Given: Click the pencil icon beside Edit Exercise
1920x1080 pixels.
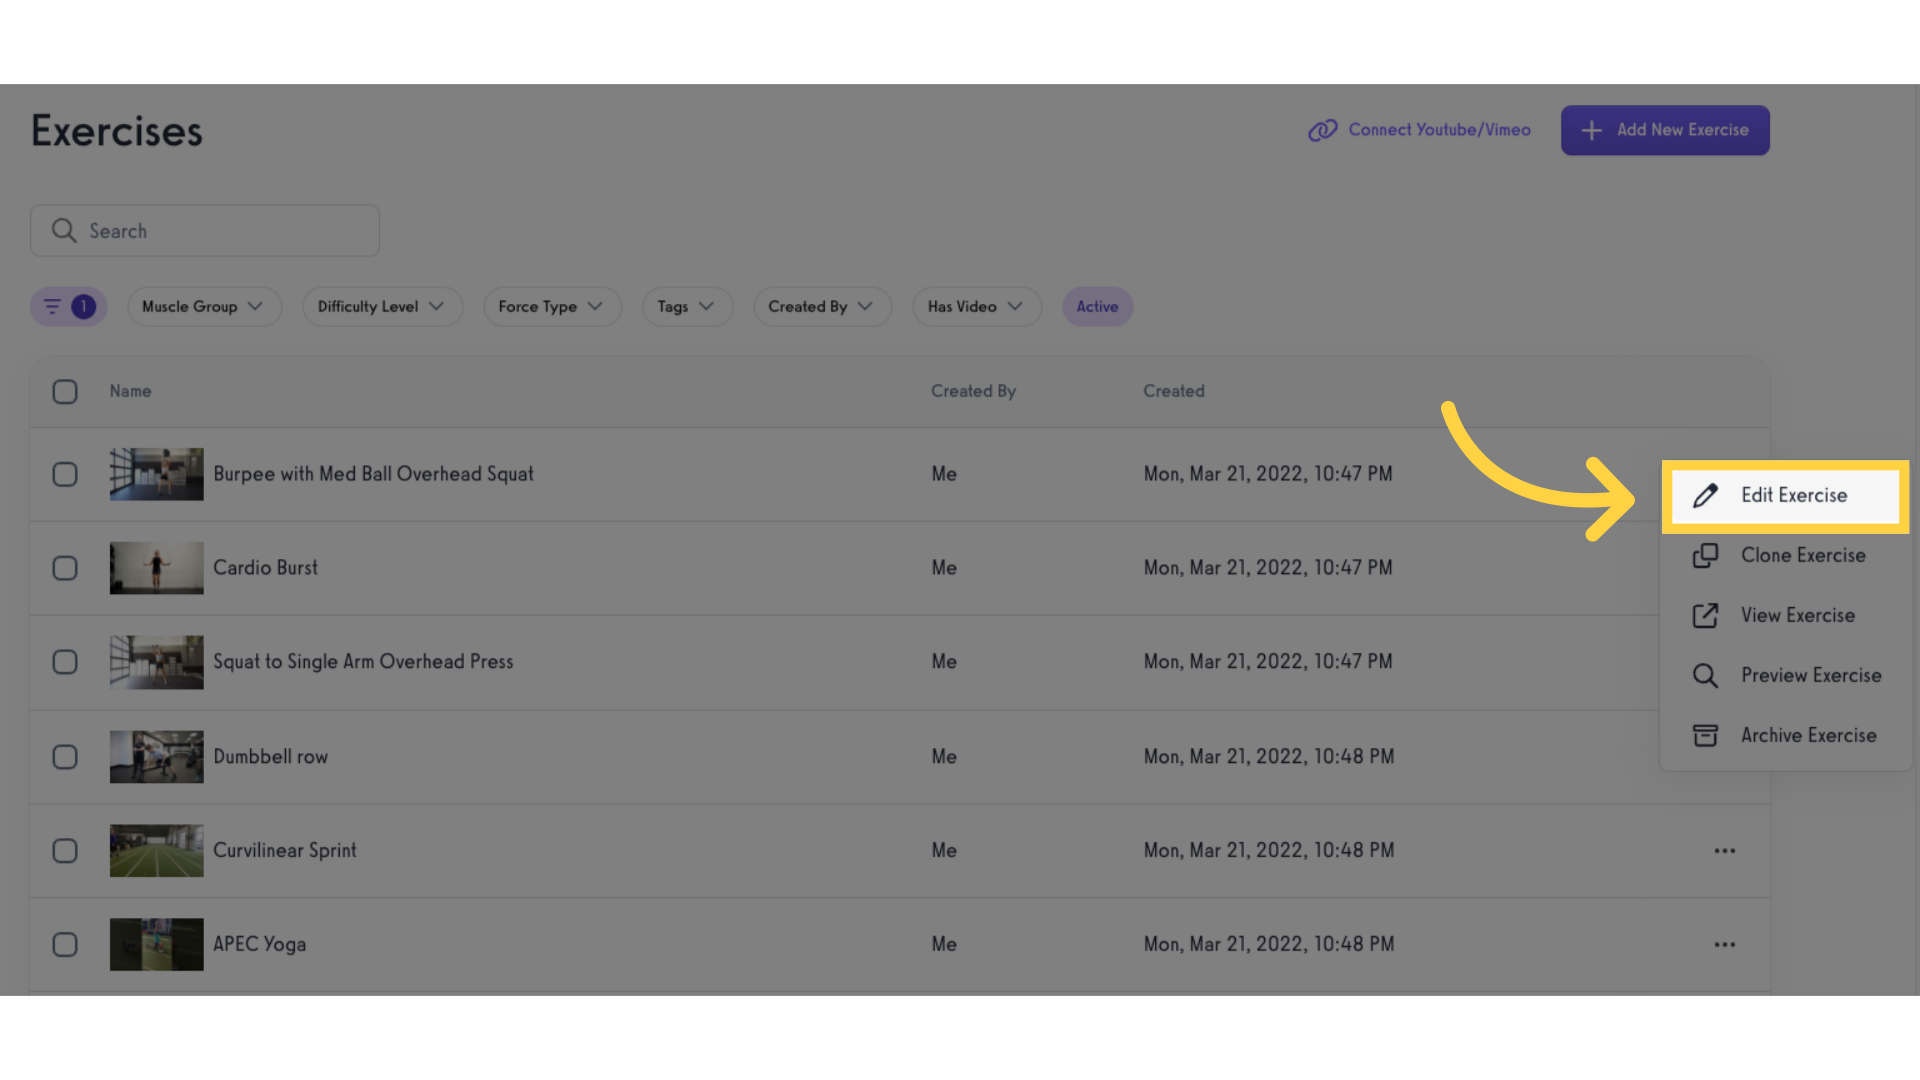Looking at the screenshot, I should [x=1705, y=496].
